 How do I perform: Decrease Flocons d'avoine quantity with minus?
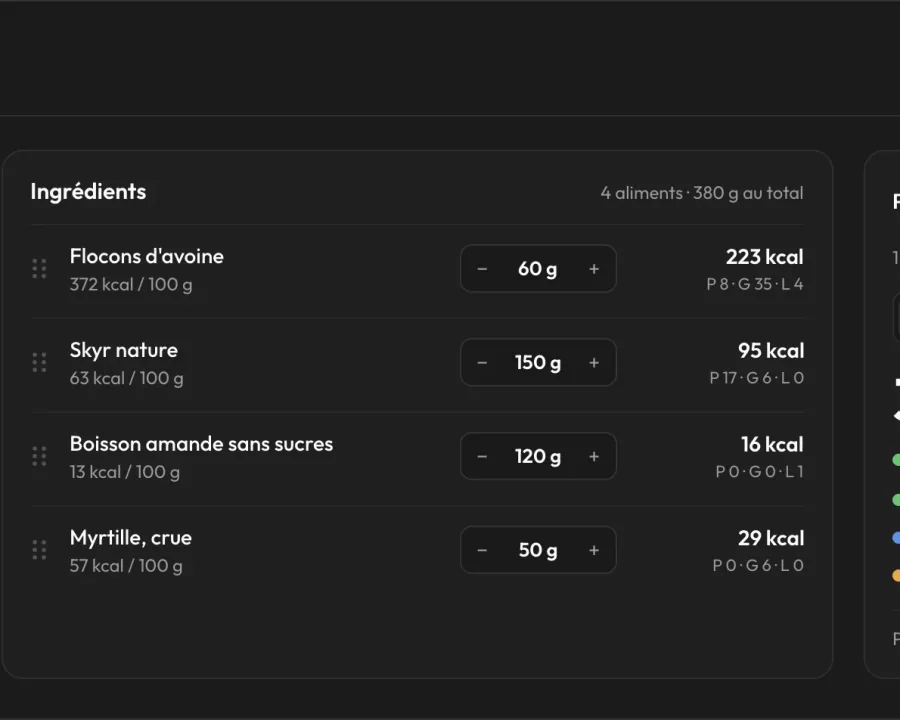tap(482, 269)
